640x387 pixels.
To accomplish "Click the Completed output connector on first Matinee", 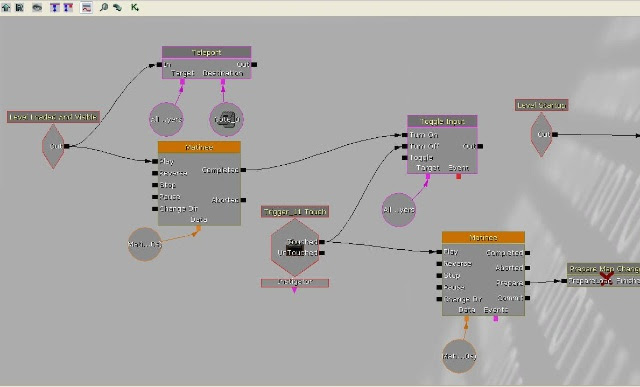I will tap(243, 170).
